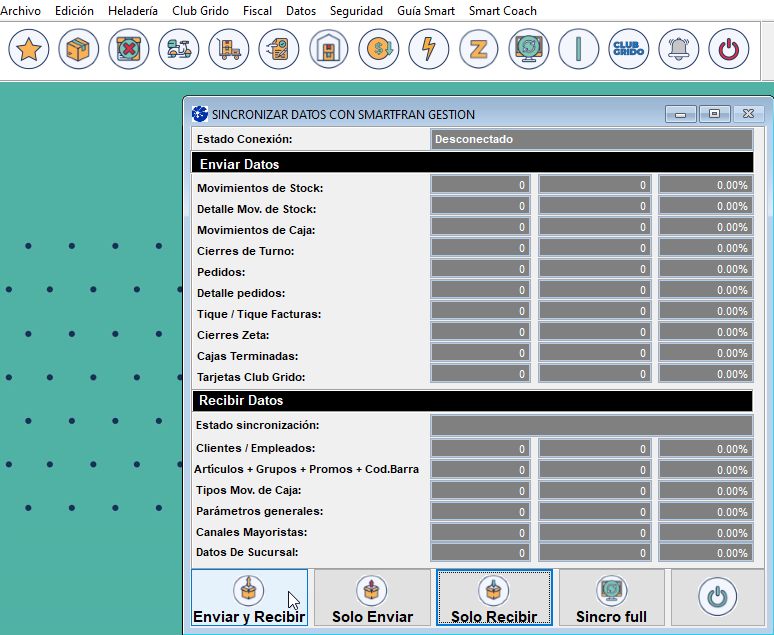Click the alarm bell notifications icon

click(679, 49)
